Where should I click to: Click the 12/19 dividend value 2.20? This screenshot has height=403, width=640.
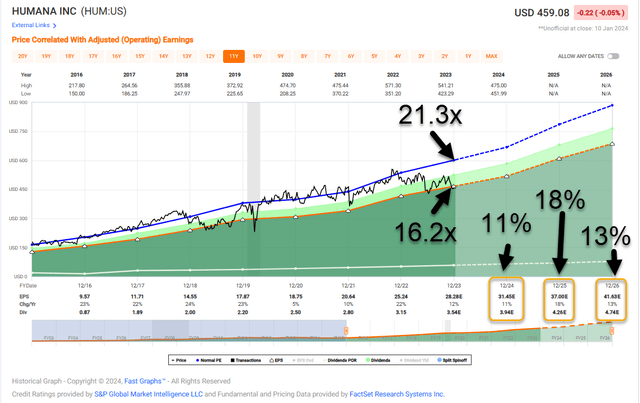pyautogui.click(x=242, y=312)
